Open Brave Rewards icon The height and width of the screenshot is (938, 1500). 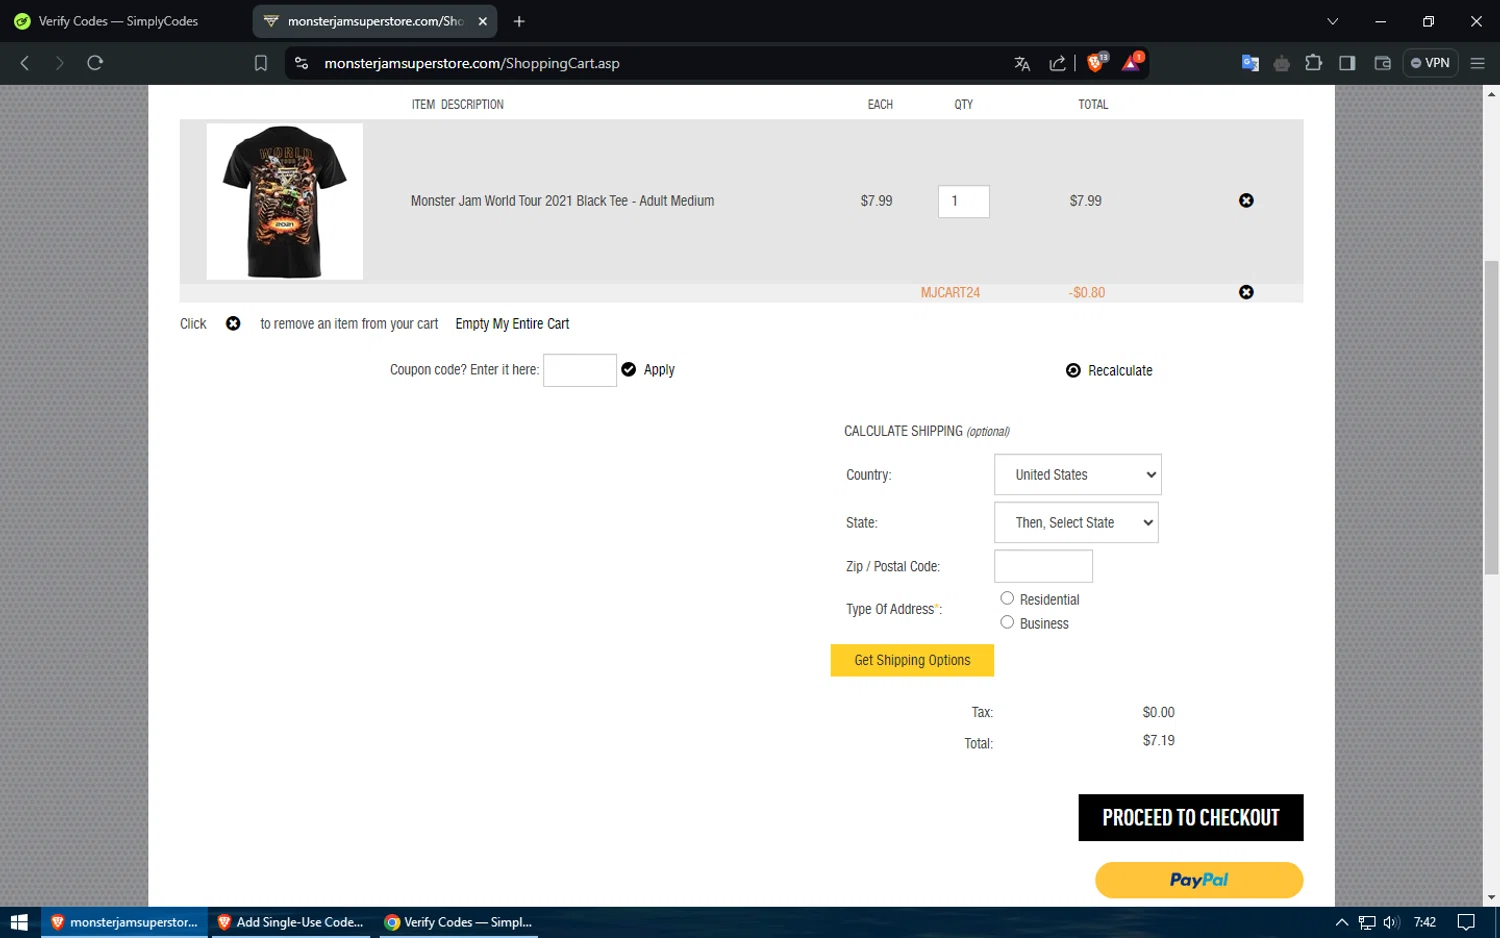coord(1132,63)
